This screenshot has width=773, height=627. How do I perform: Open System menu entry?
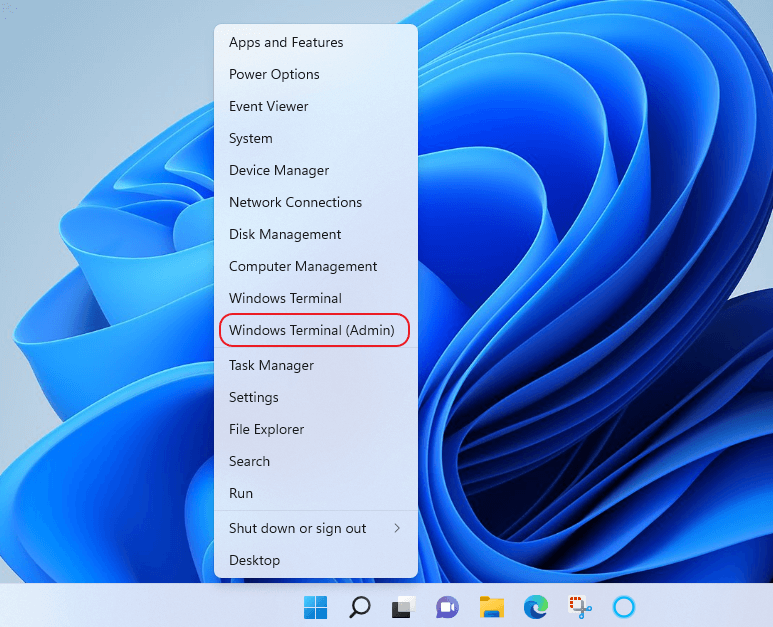316,139
